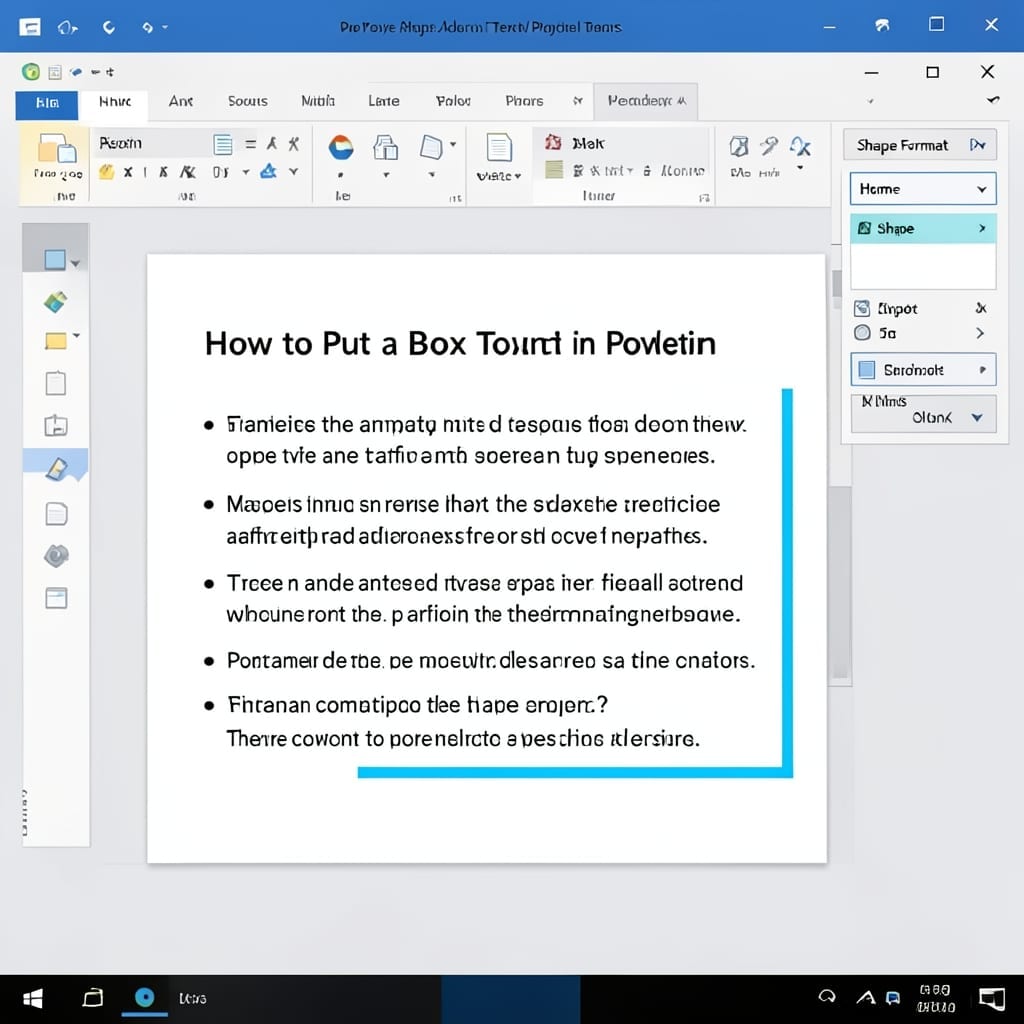Image resolution: width=1024 pixels, height=1024 pixels.
Task: Open Task View on the taskbar
Action: tap(93, 998)
